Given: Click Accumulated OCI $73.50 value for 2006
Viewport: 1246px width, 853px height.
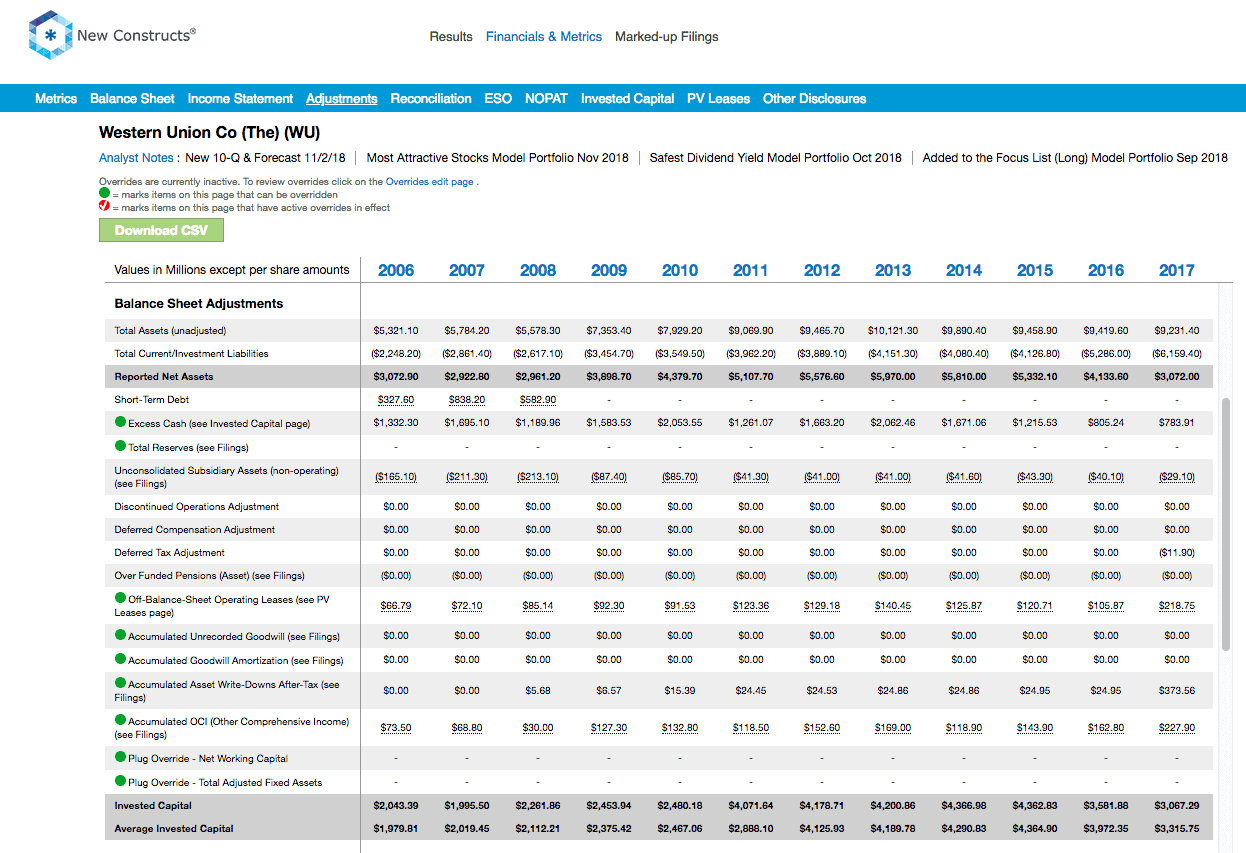Looking at the screenshot, I should click(396, 728).
